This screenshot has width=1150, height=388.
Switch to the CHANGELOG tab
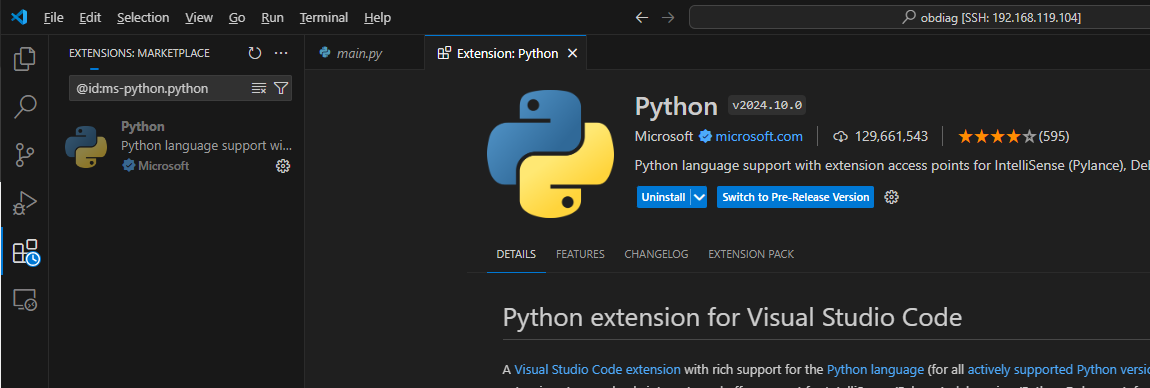coord(656,254)
